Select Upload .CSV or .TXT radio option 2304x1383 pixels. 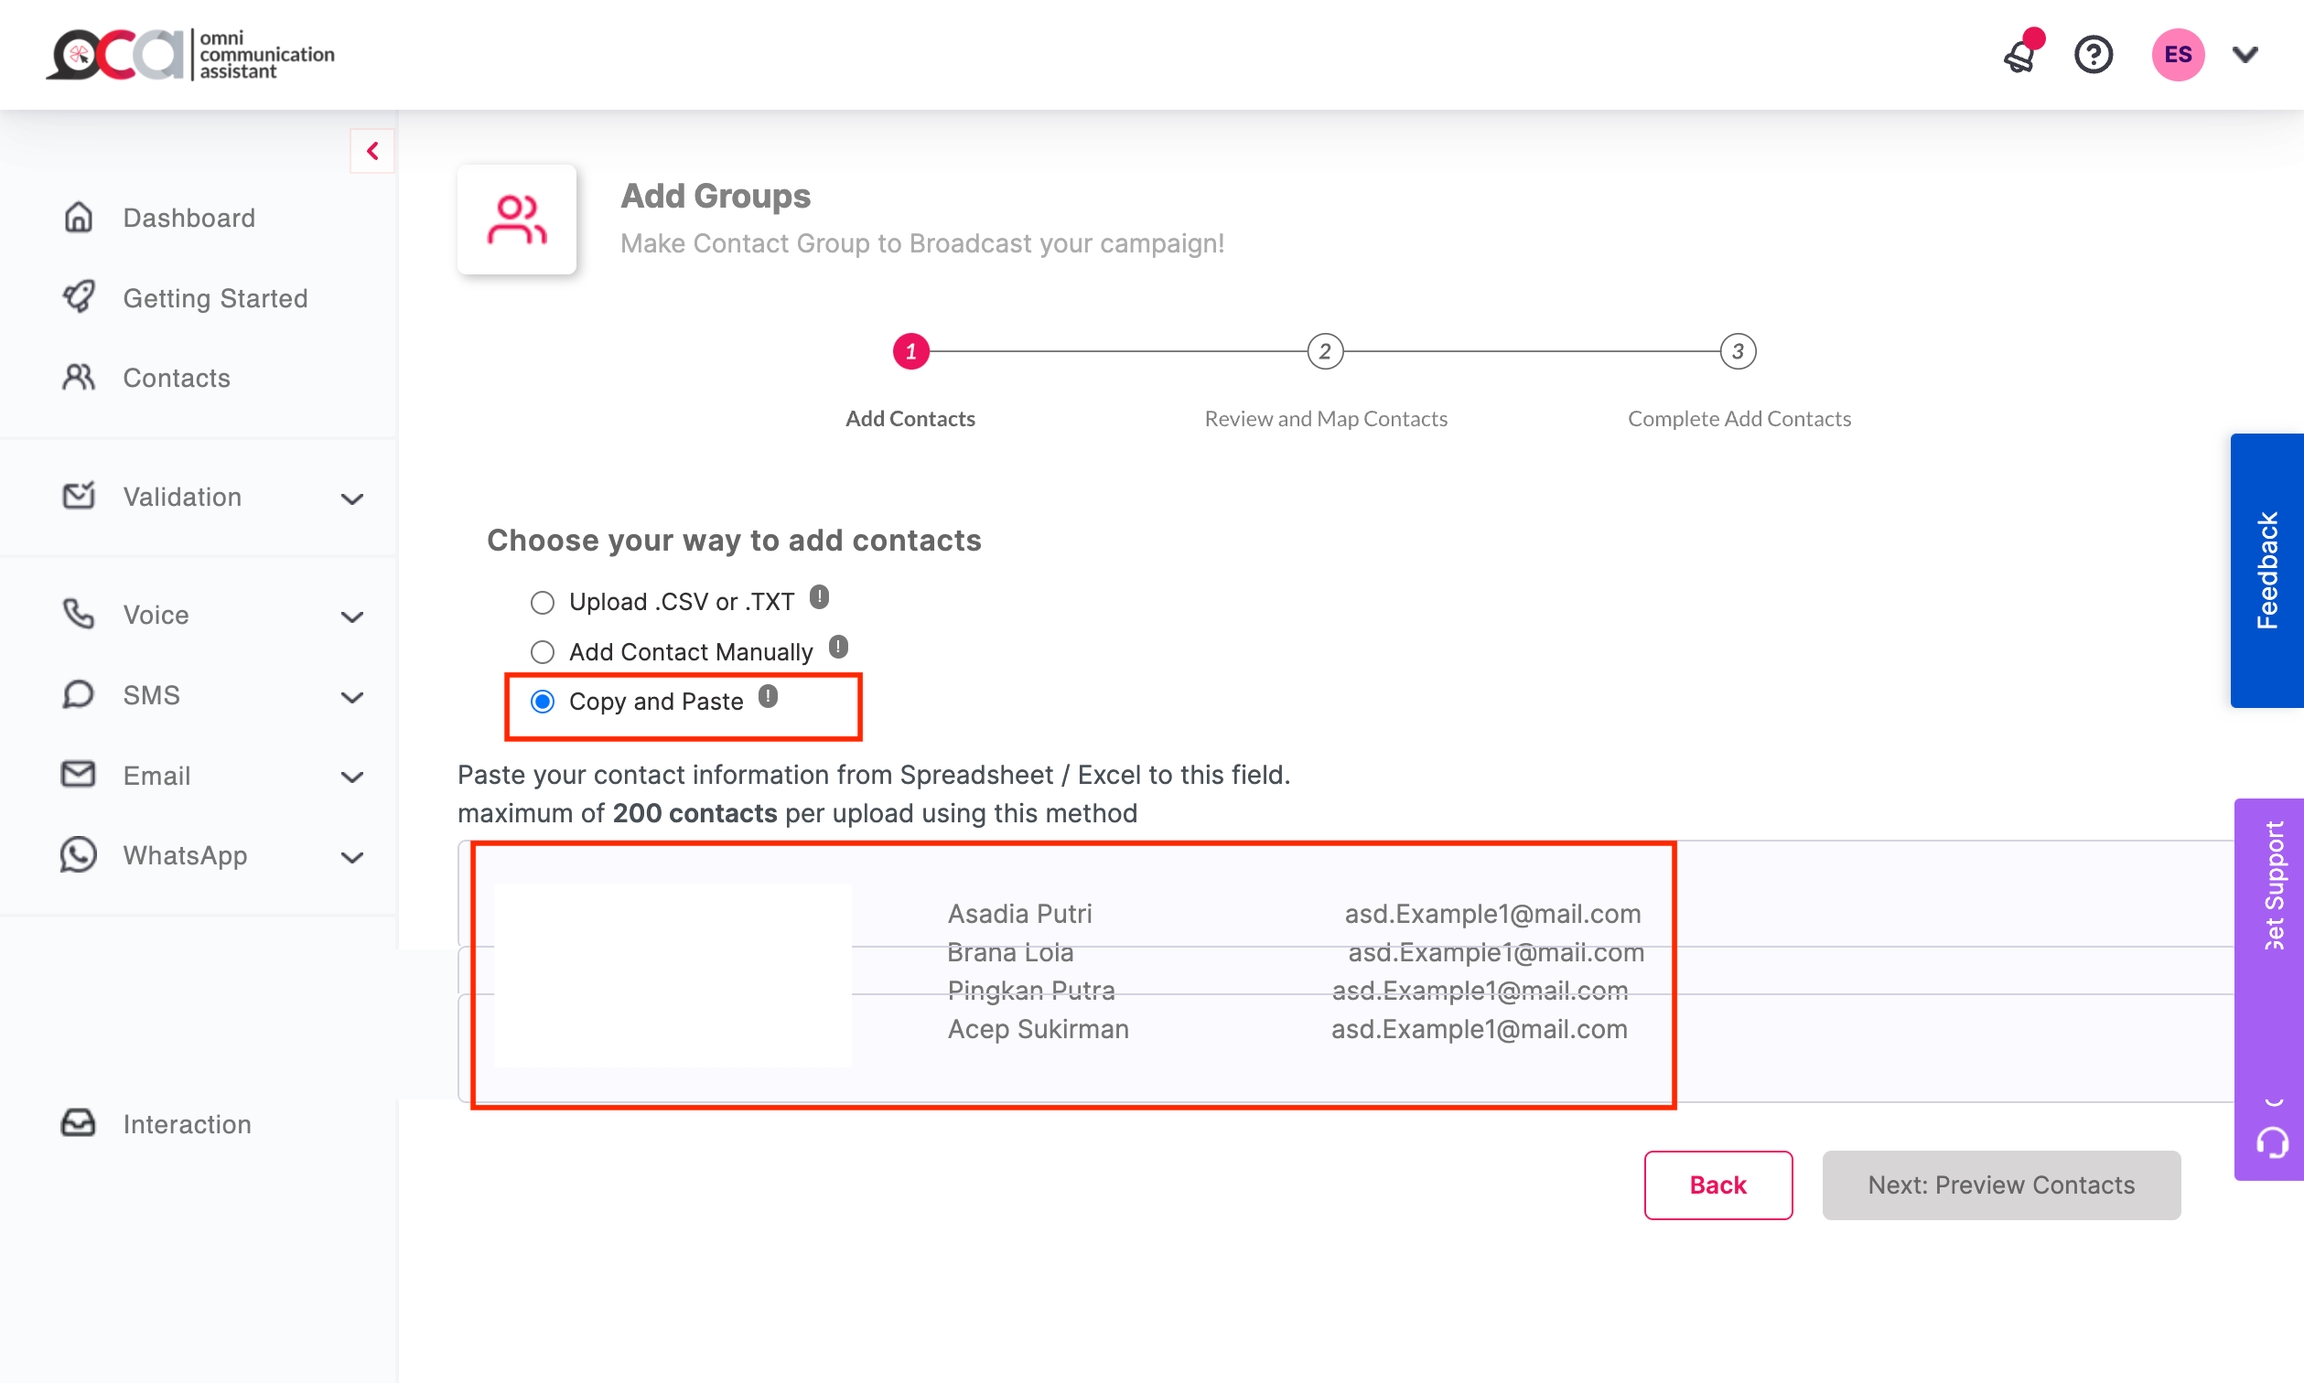coord(542,602)
